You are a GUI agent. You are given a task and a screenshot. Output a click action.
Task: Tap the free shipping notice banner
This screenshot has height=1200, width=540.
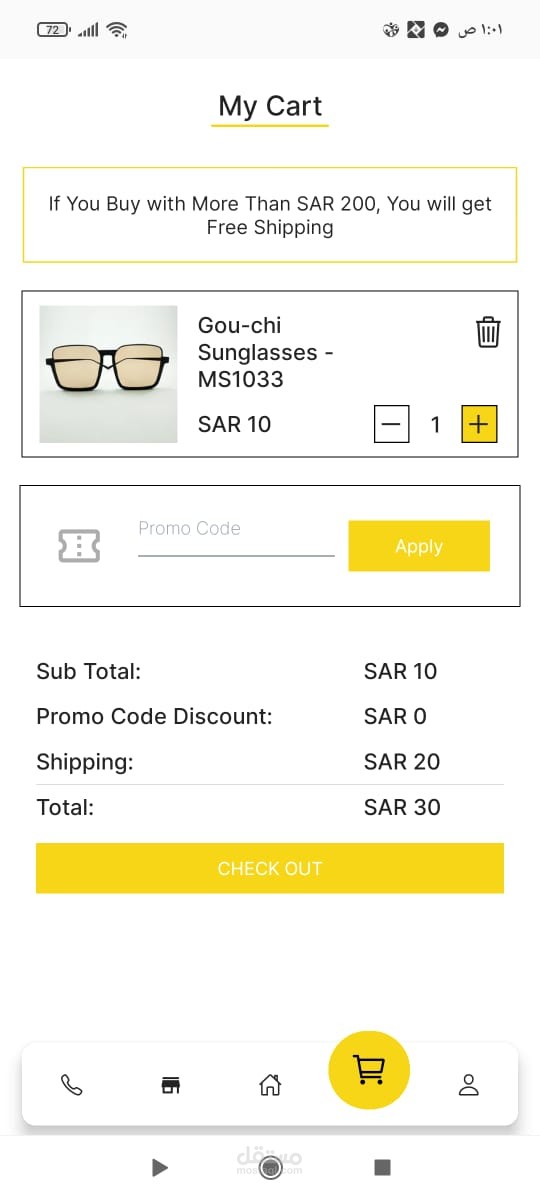pos(270,215)
